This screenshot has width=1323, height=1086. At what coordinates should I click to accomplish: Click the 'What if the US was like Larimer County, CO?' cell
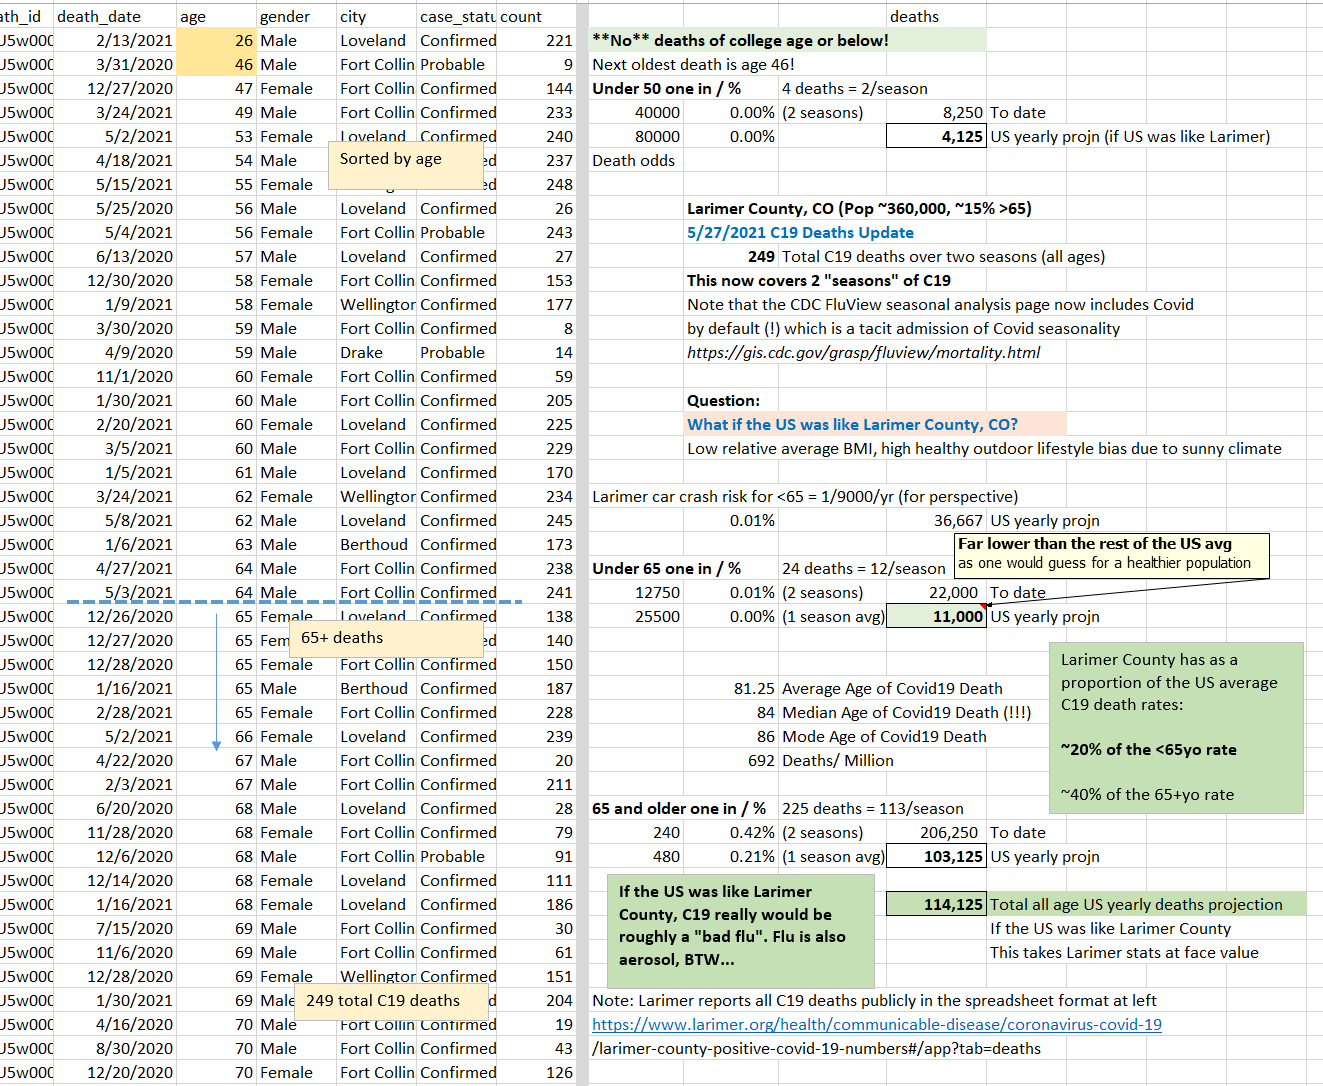(875, 424)
